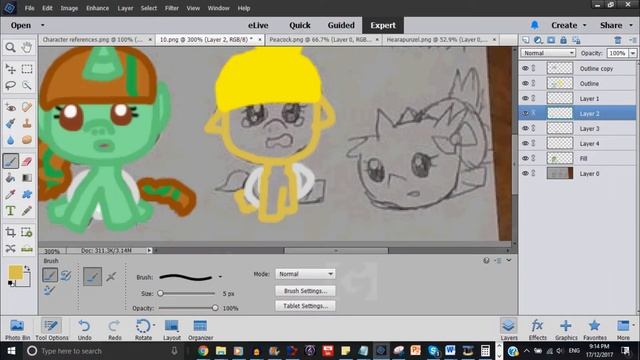Hide the Fill layer
This screenshot has width=640, height=360.
point(525,158)
